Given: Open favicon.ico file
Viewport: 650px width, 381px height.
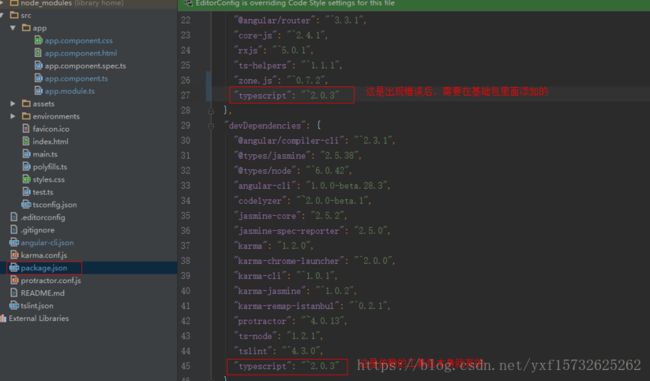Looking at the screenshot, I should 51,129.
